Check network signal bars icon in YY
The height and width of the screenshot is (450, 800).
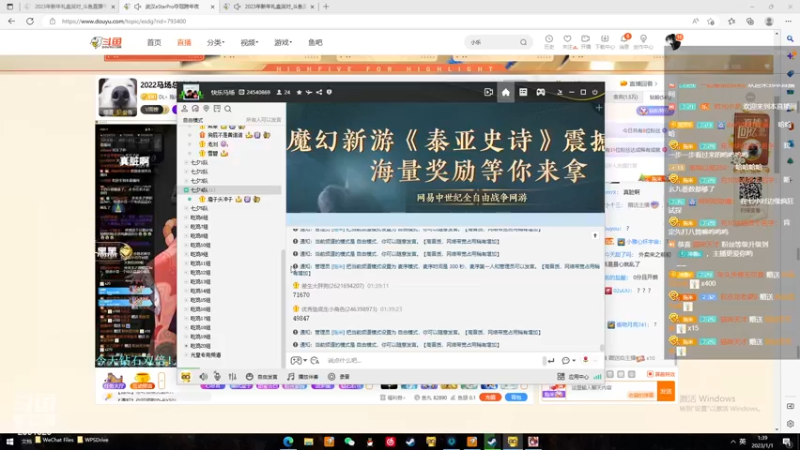point(597,377)
